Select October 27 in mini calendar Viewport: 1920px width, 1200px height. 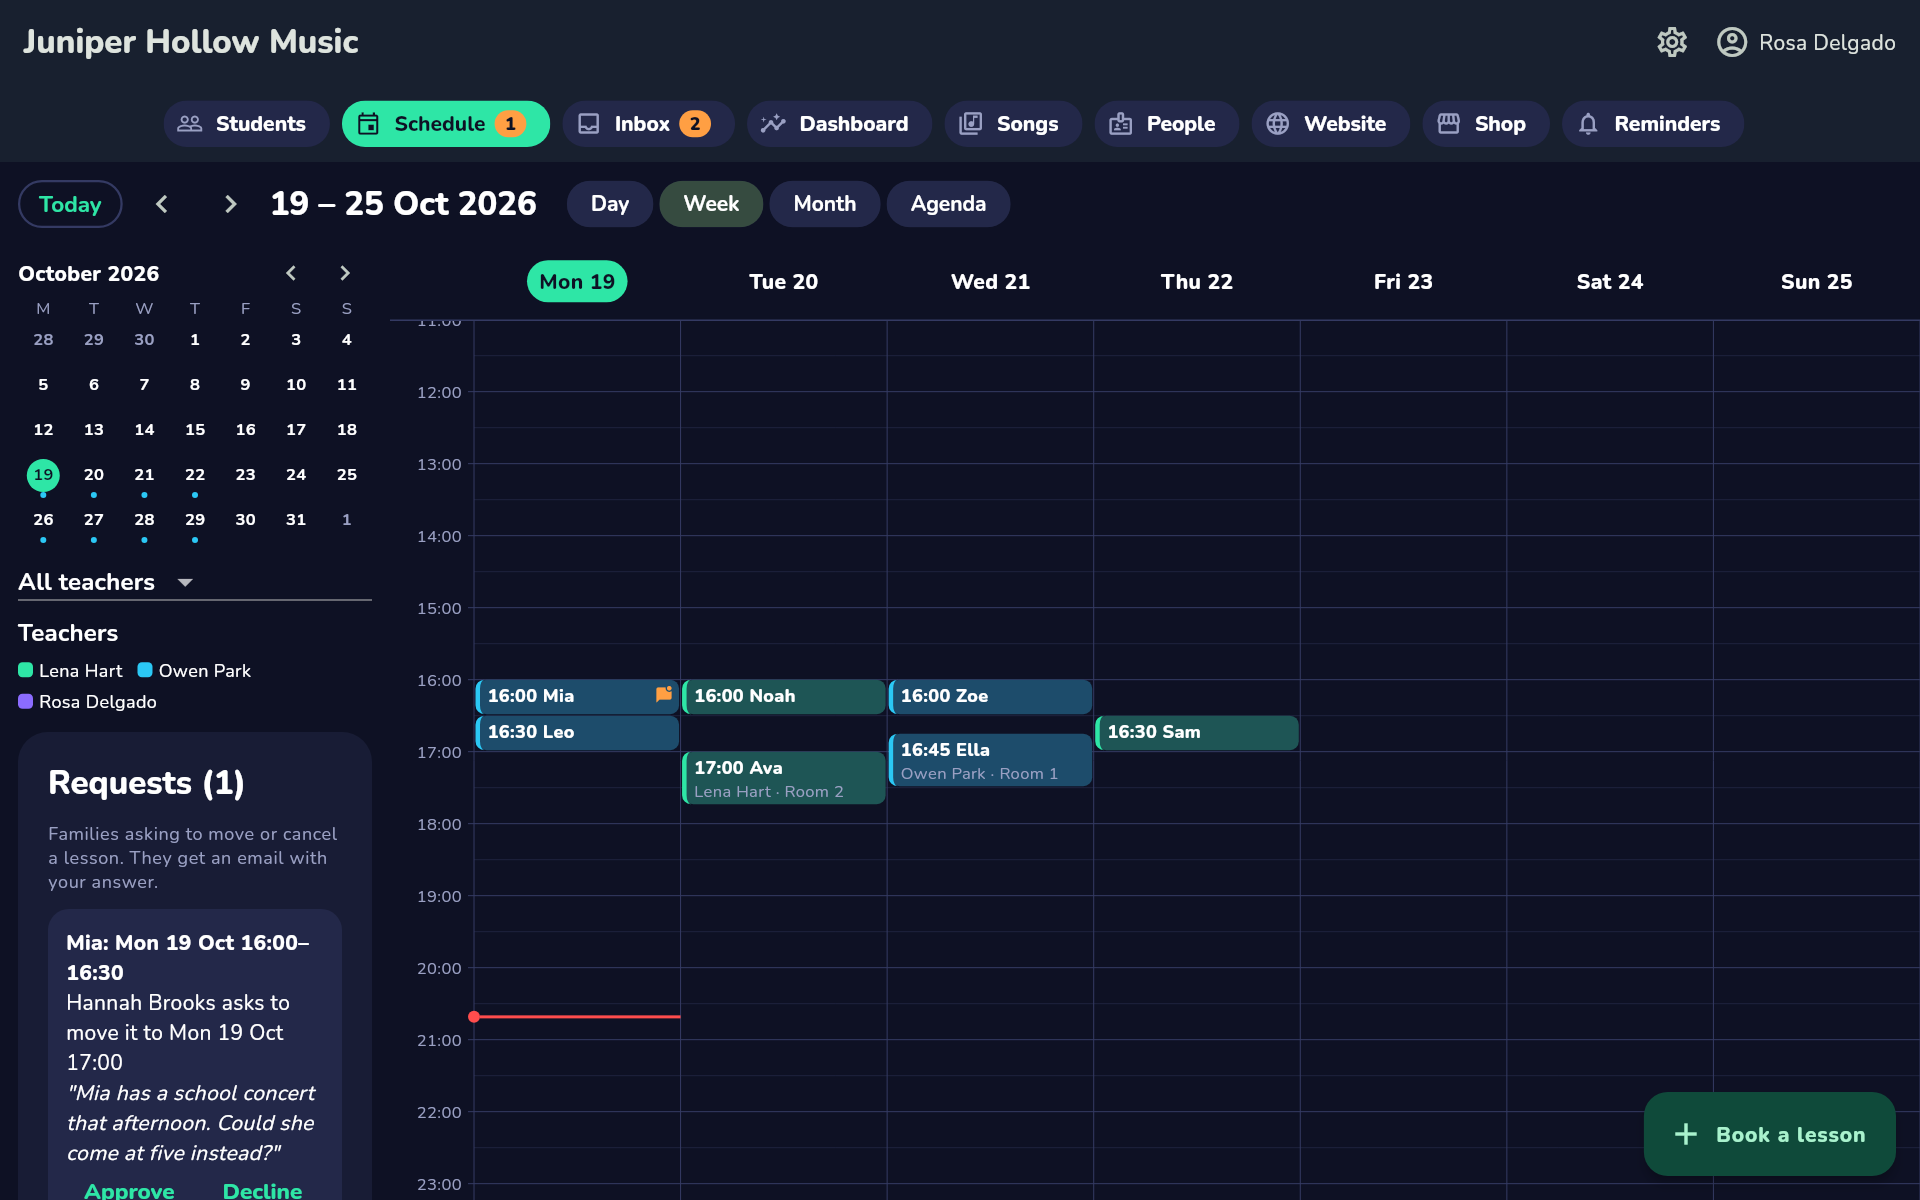click(94, 520)
